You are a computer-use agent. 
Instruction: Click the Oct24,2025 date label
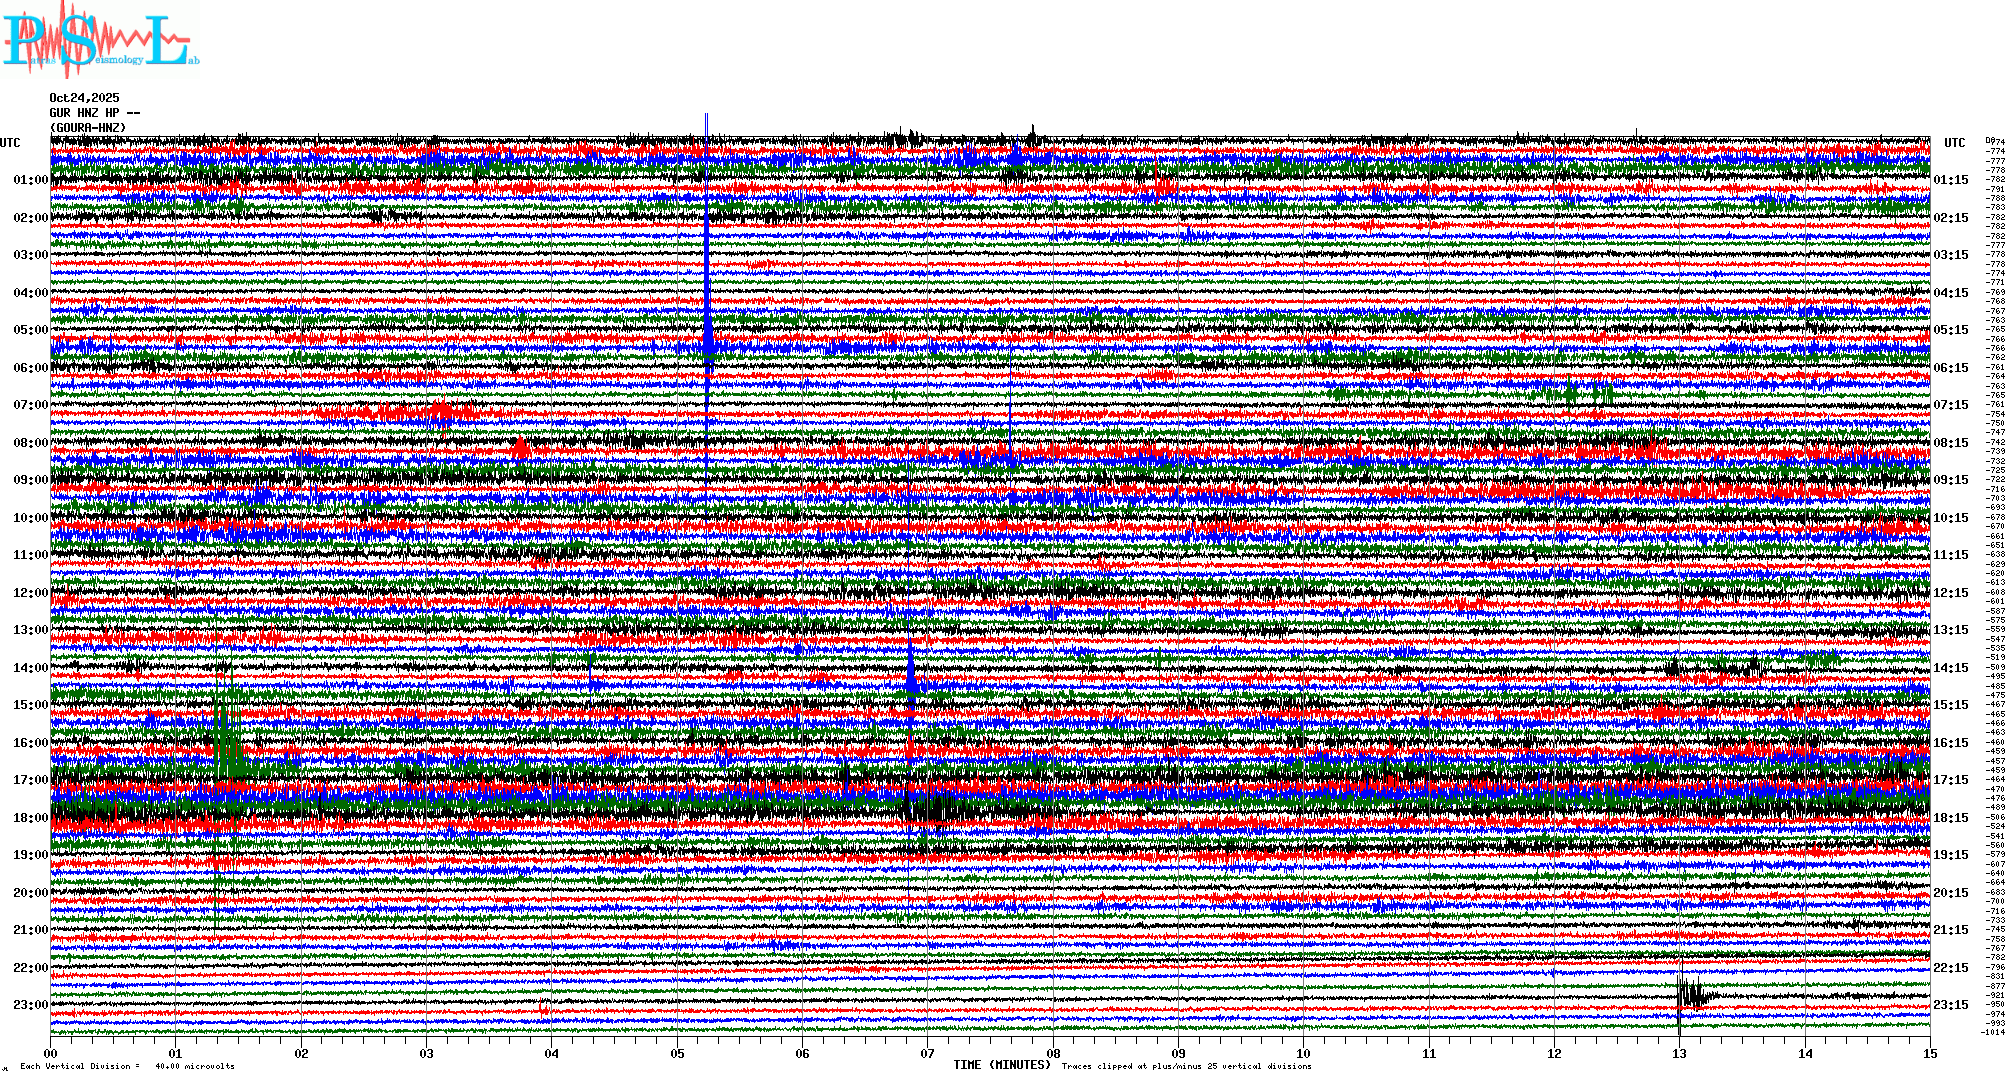[84, 98]
